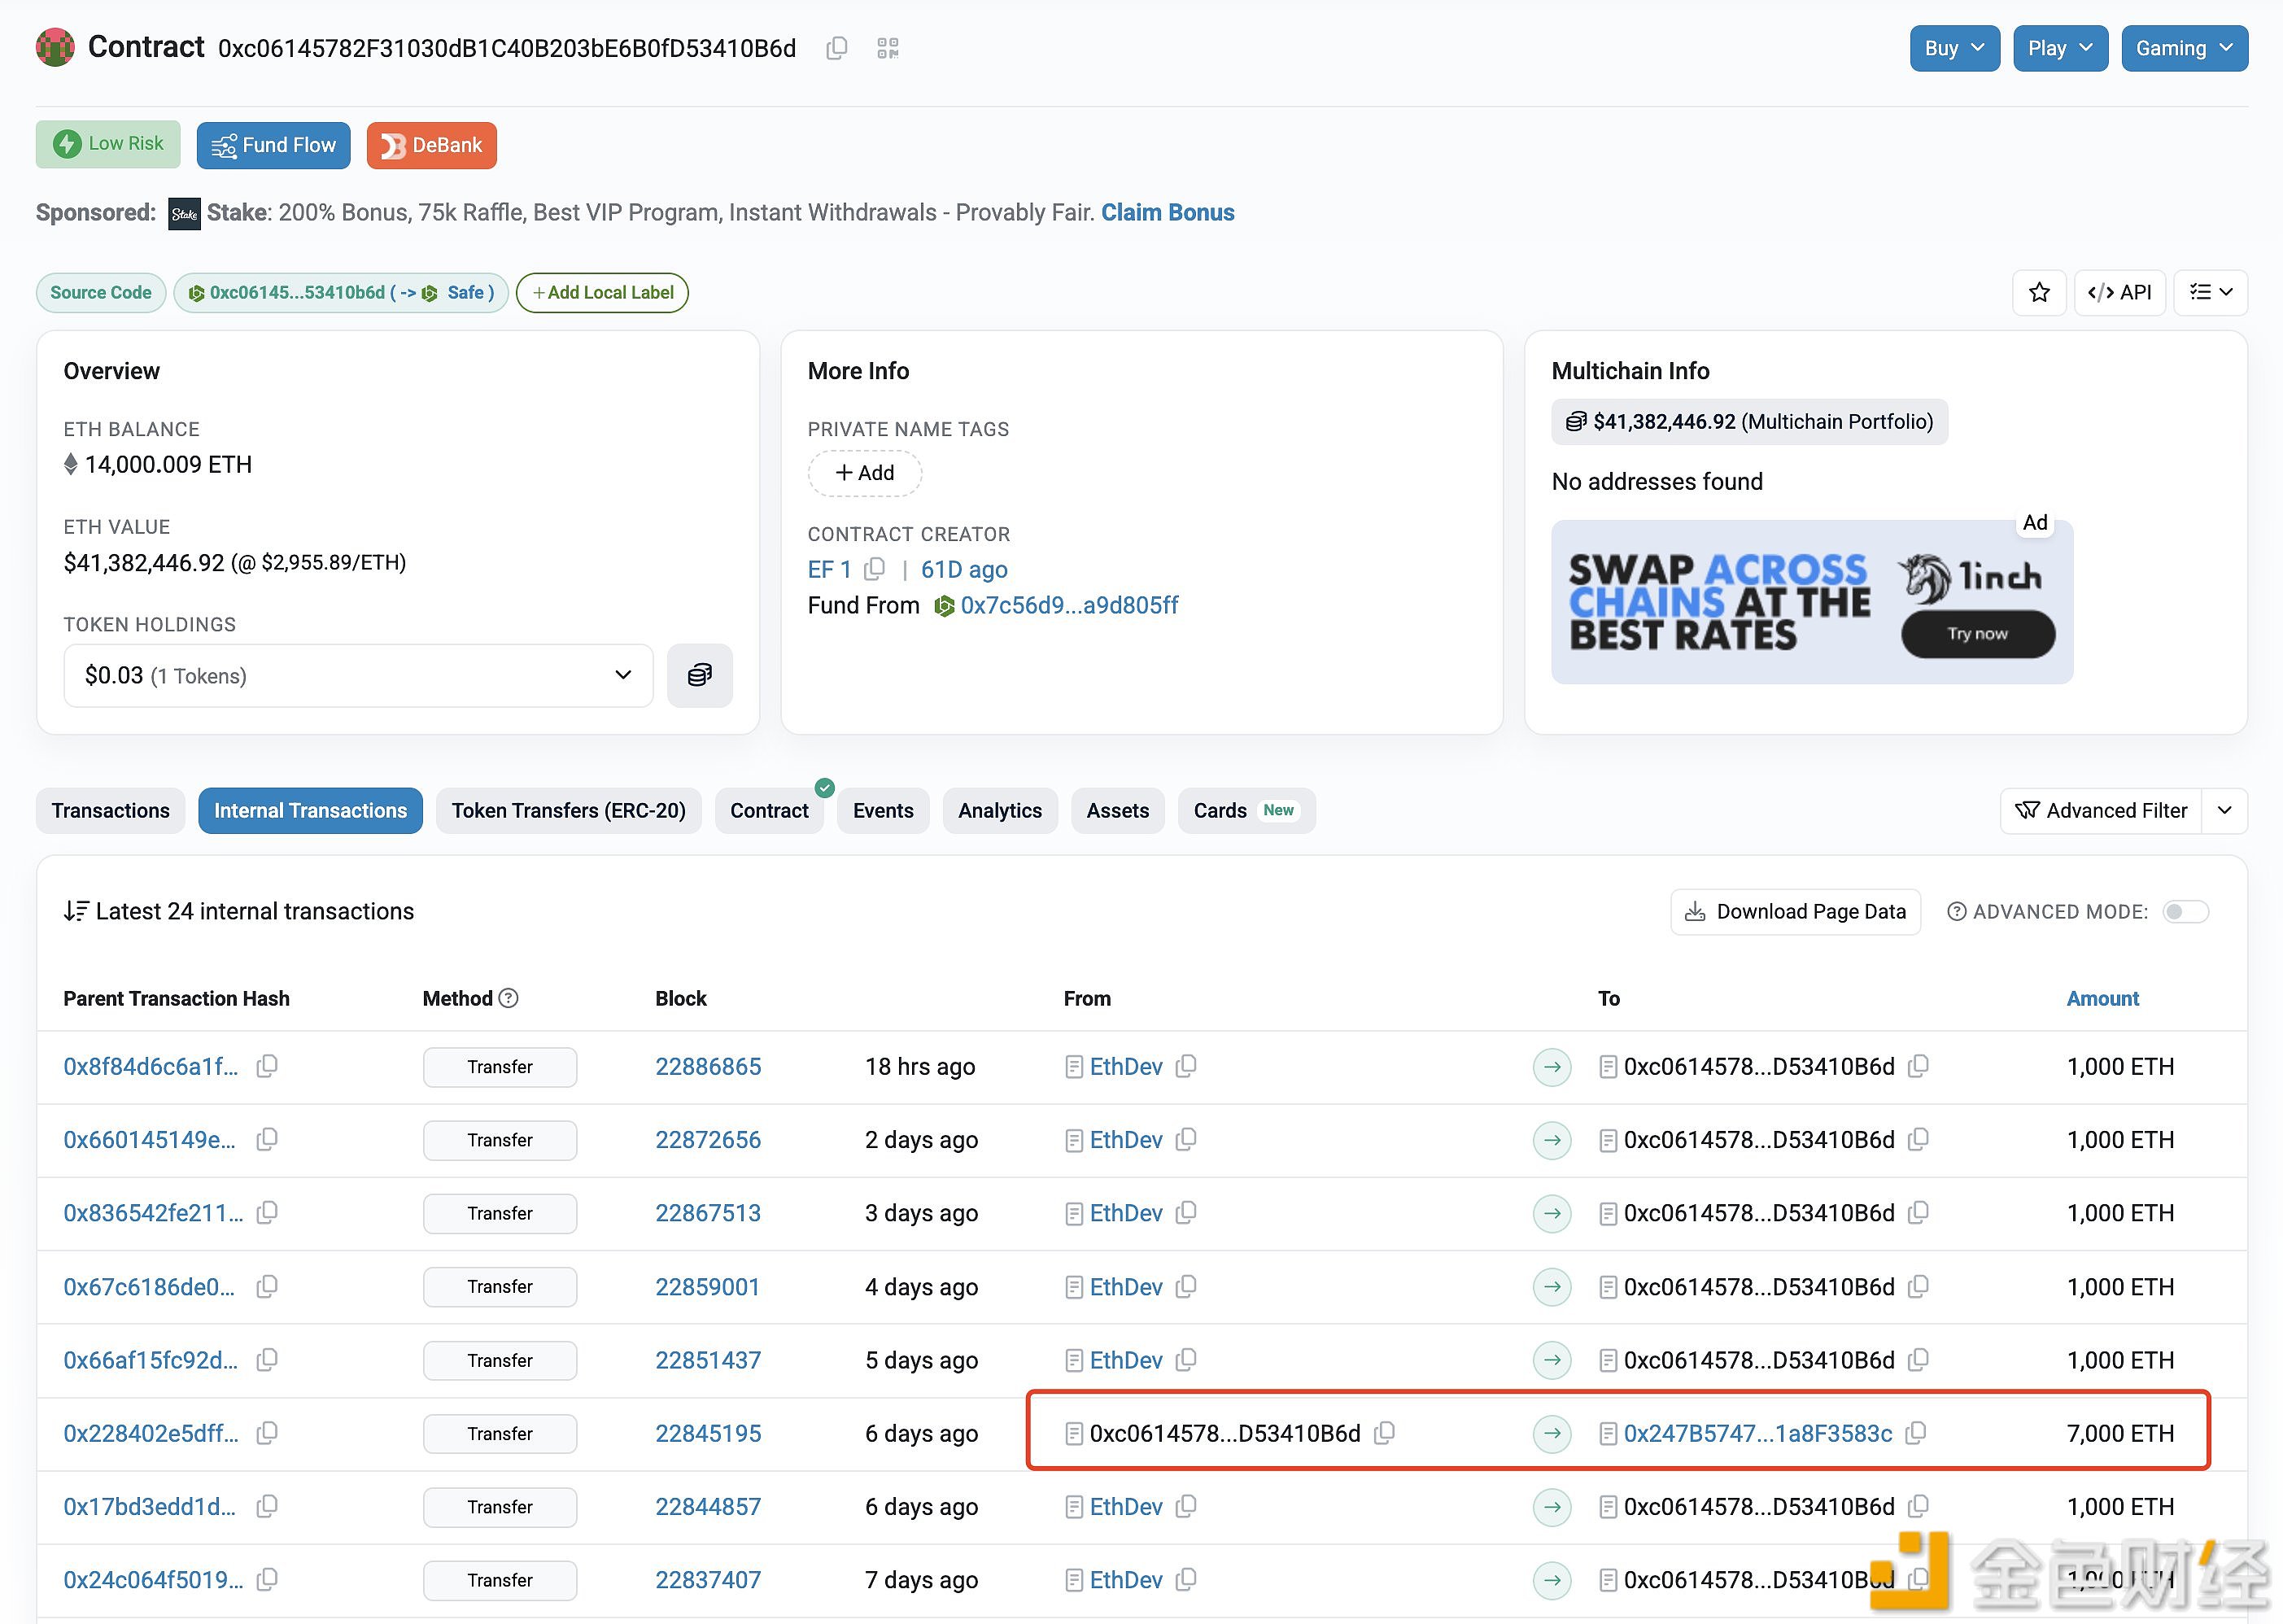
Task: Expand Advanced Filter arrow options
Action: point(2224,810)
